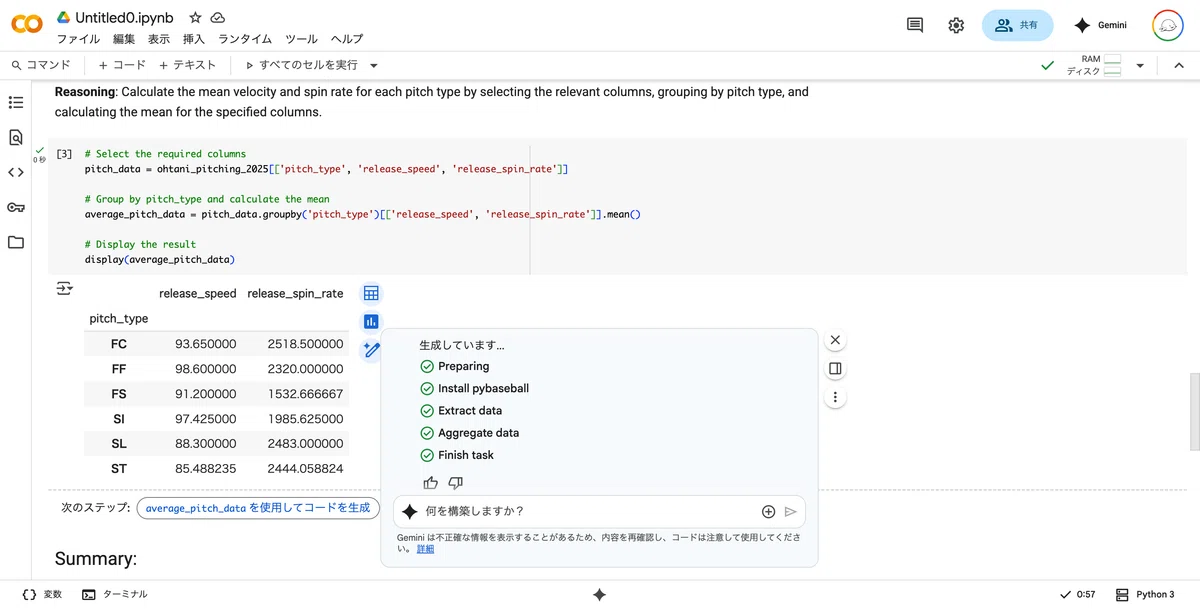This screenshot has height=609, width=1200.
Task: Click the suggest charts icon
Action: coord(371,321)
